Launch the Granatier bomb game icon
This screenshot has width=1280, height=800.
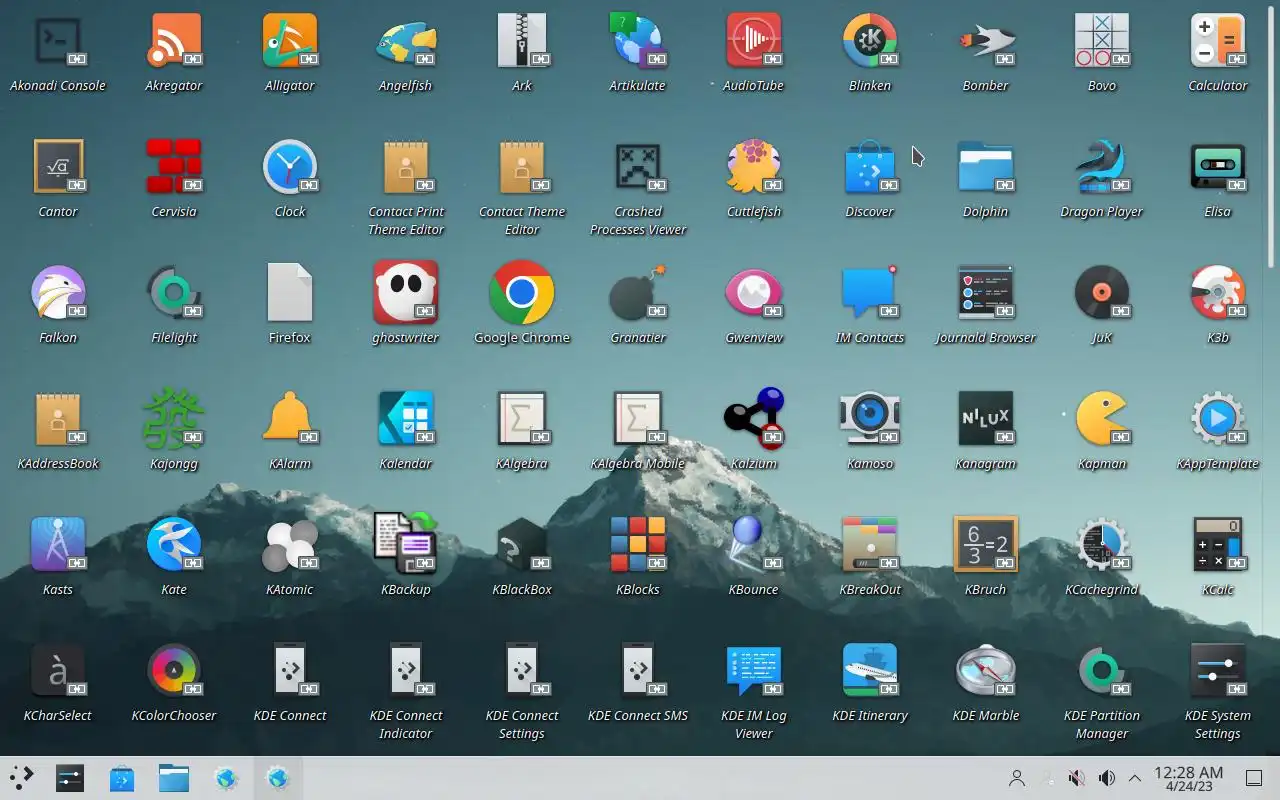click(x=638, y=292)
